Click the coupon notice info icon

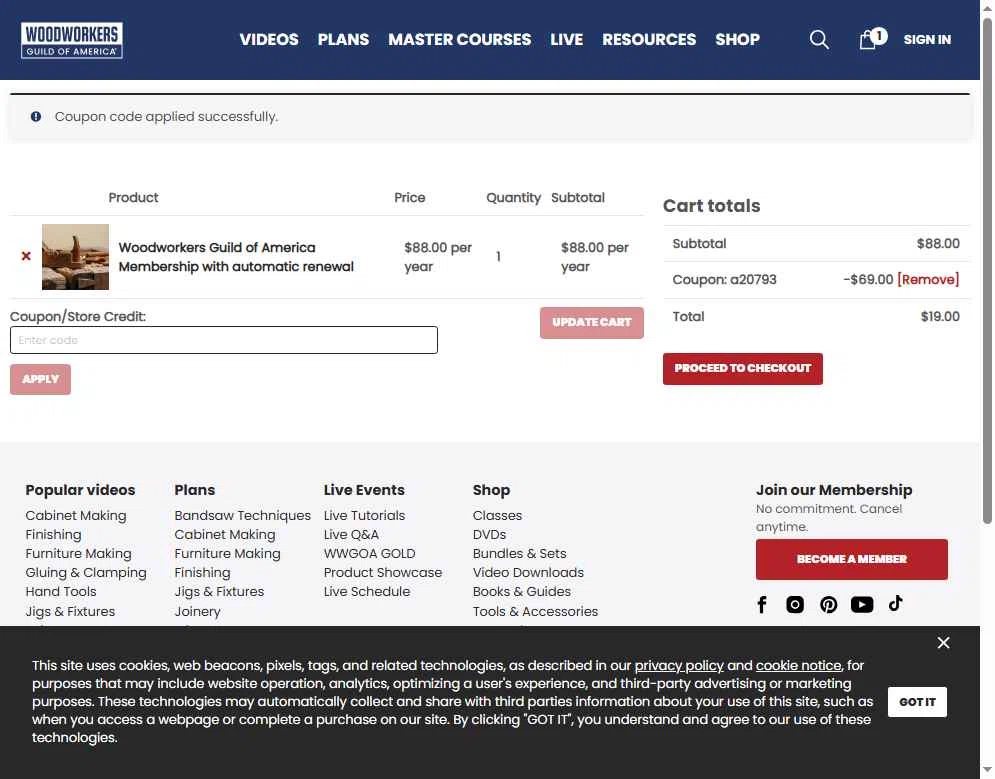pos(36,117)
